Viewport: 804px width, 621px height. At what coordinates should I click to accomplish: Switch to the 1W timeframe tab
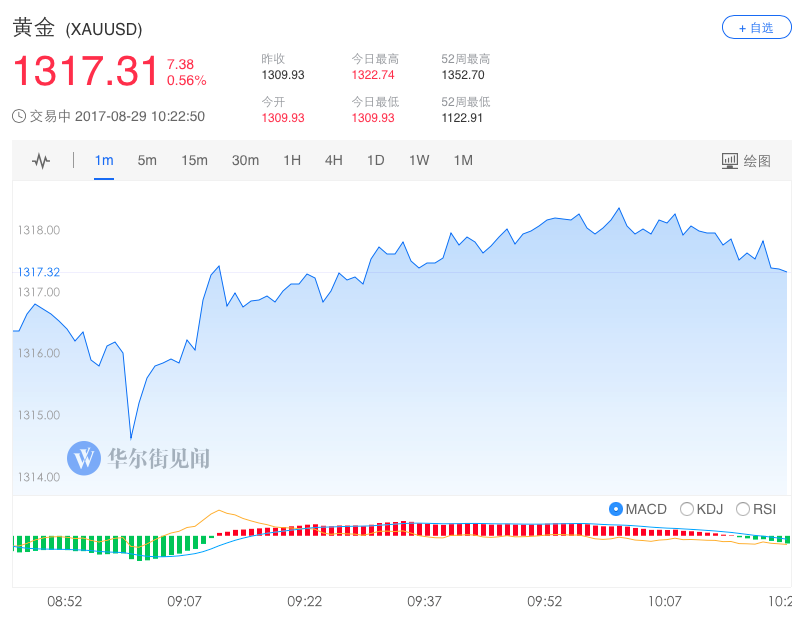point(419,161)
